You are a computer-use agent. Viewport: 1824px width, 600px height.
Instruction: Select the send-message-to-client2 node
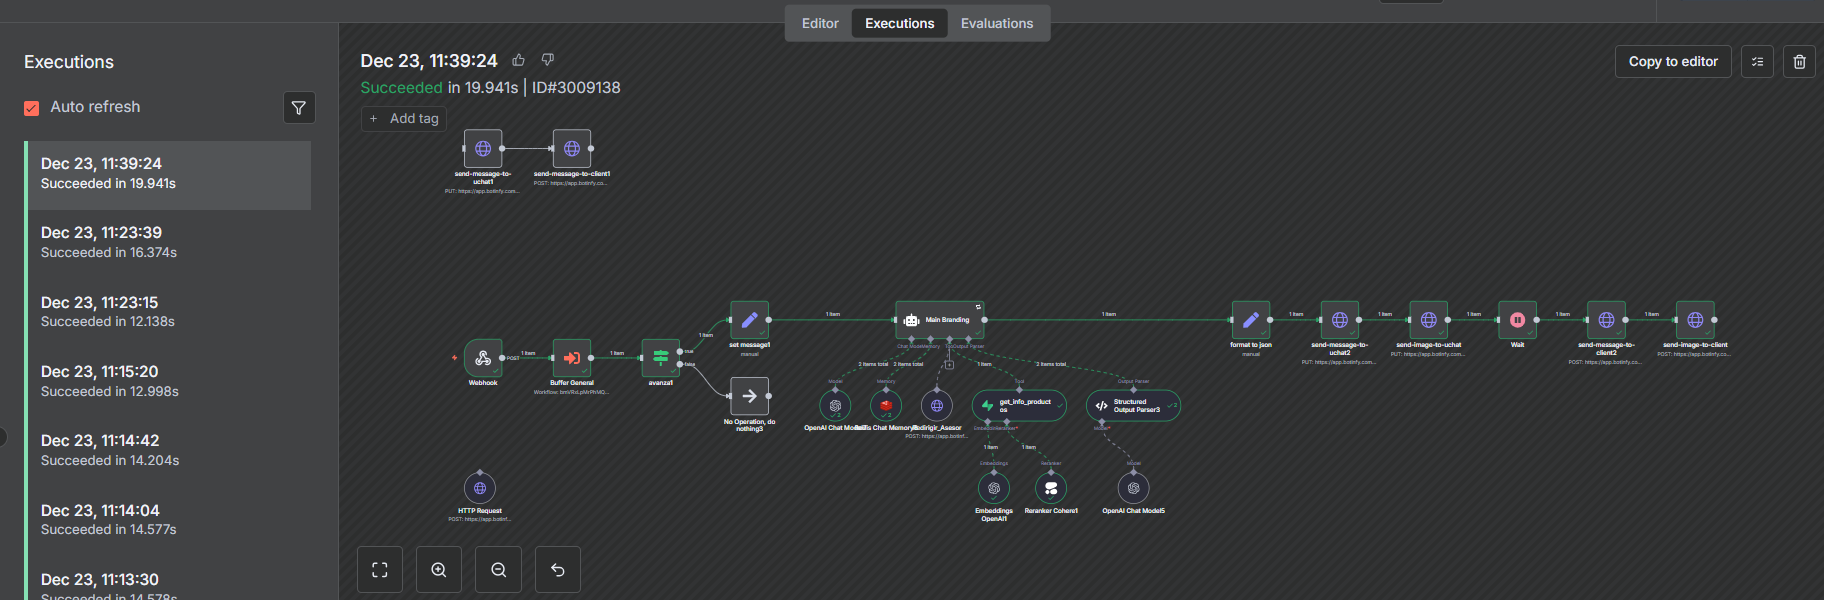click(x=1606, y=320)
